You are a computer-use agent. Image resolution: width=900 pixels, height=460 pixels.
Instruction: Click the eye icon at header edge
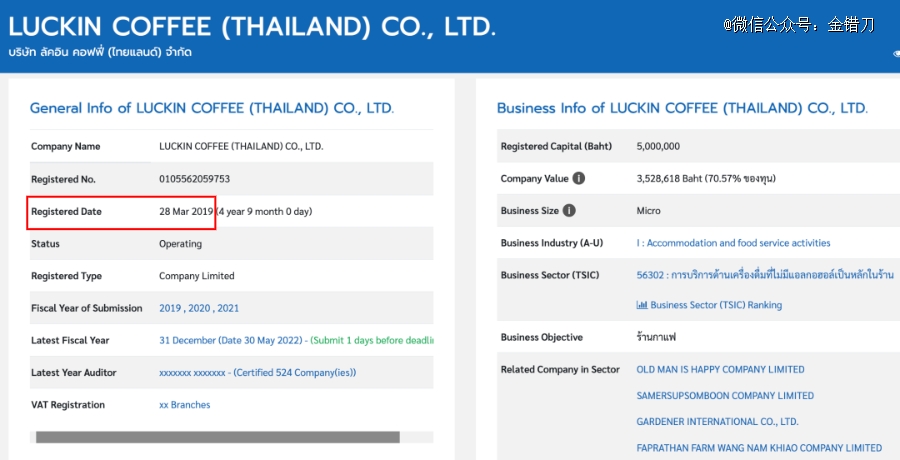[x=897, y=53]
